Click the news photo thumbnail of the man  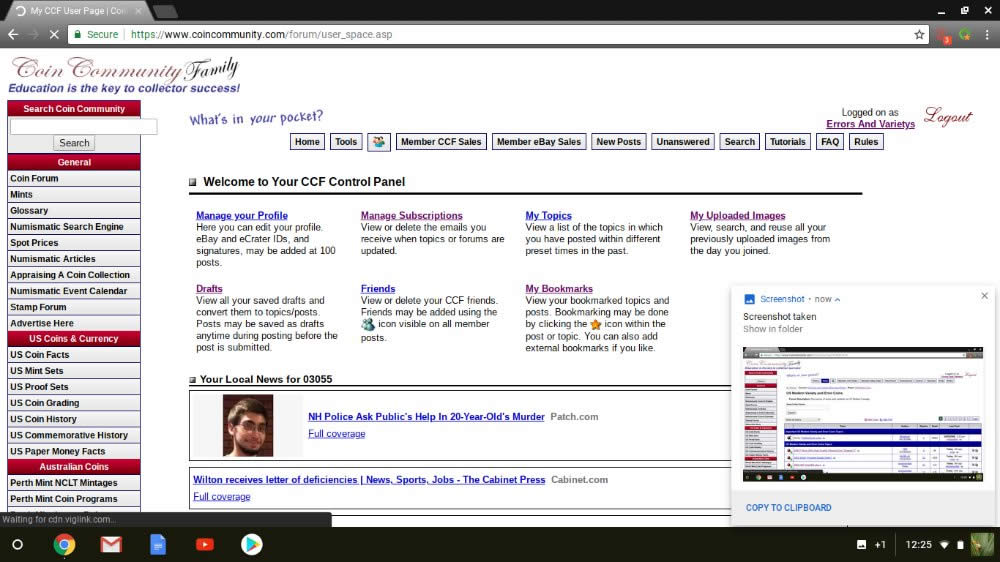click(x=247, y=425)
